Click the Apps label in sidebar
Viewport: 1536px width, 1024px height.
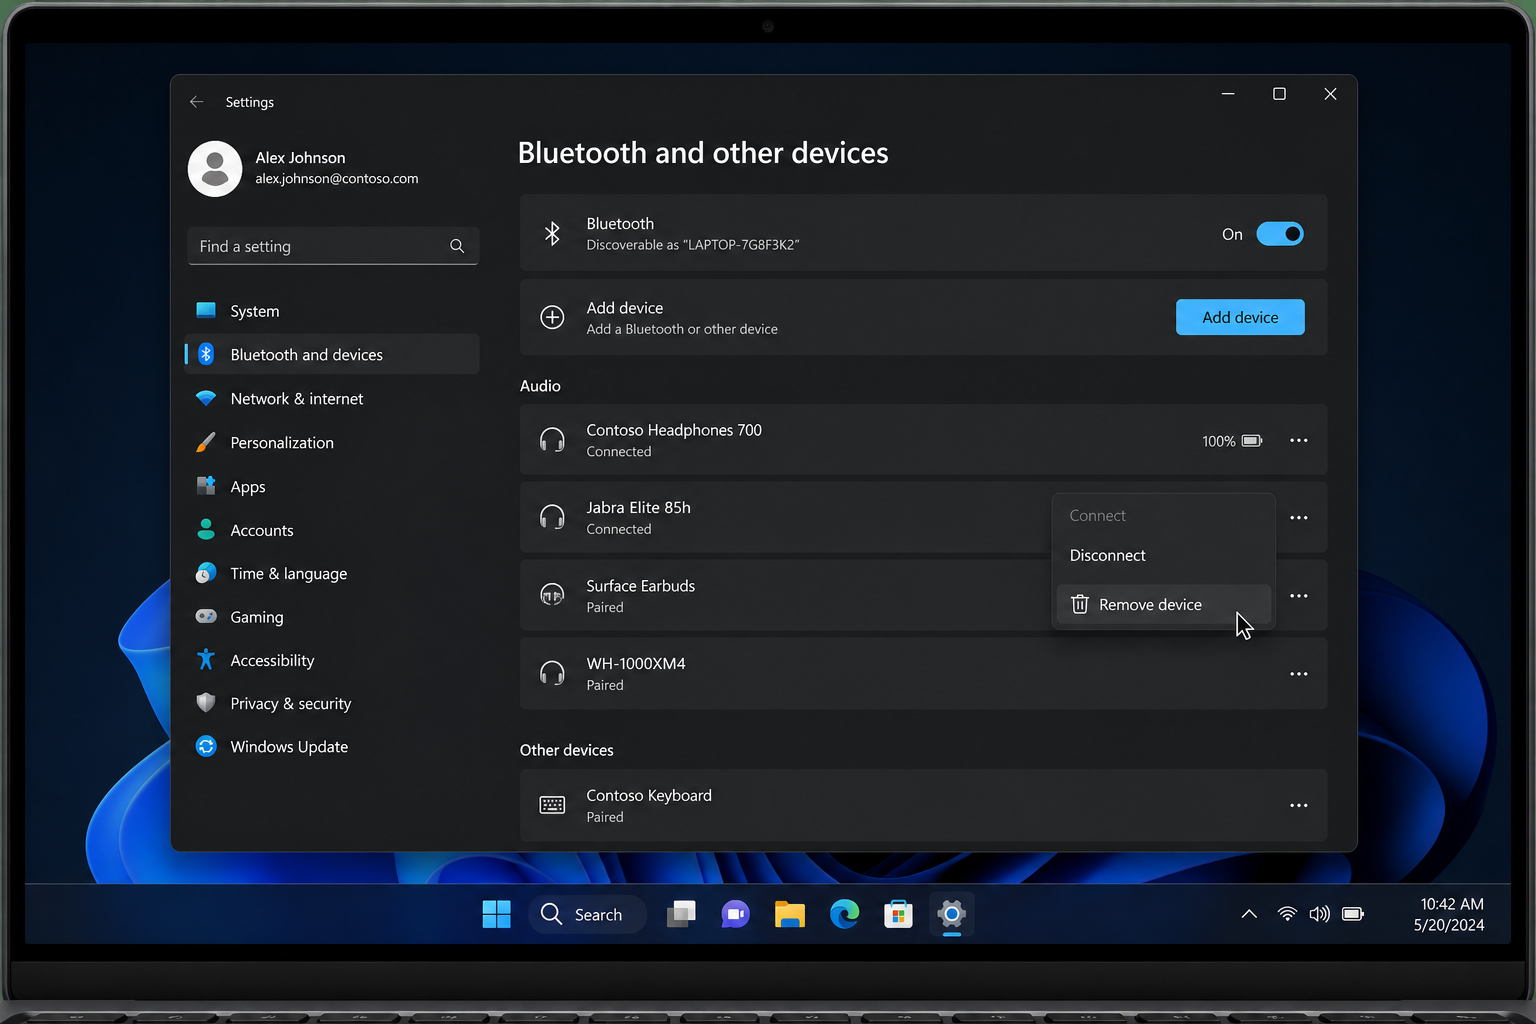pyautogui.click(x=248, y=487)
